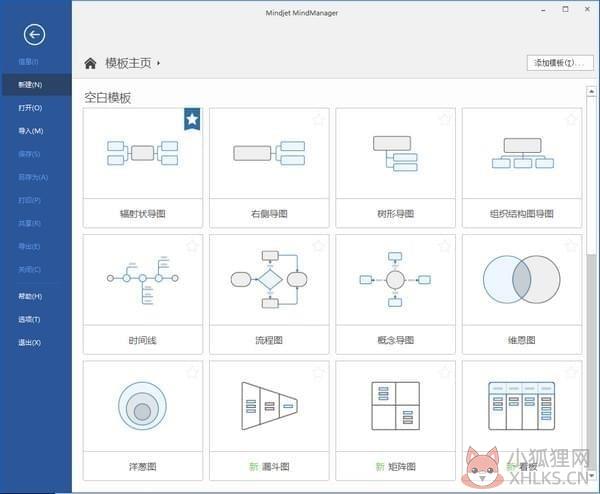Pick the 漏斗图 funnel chart template

coord(269,421)
